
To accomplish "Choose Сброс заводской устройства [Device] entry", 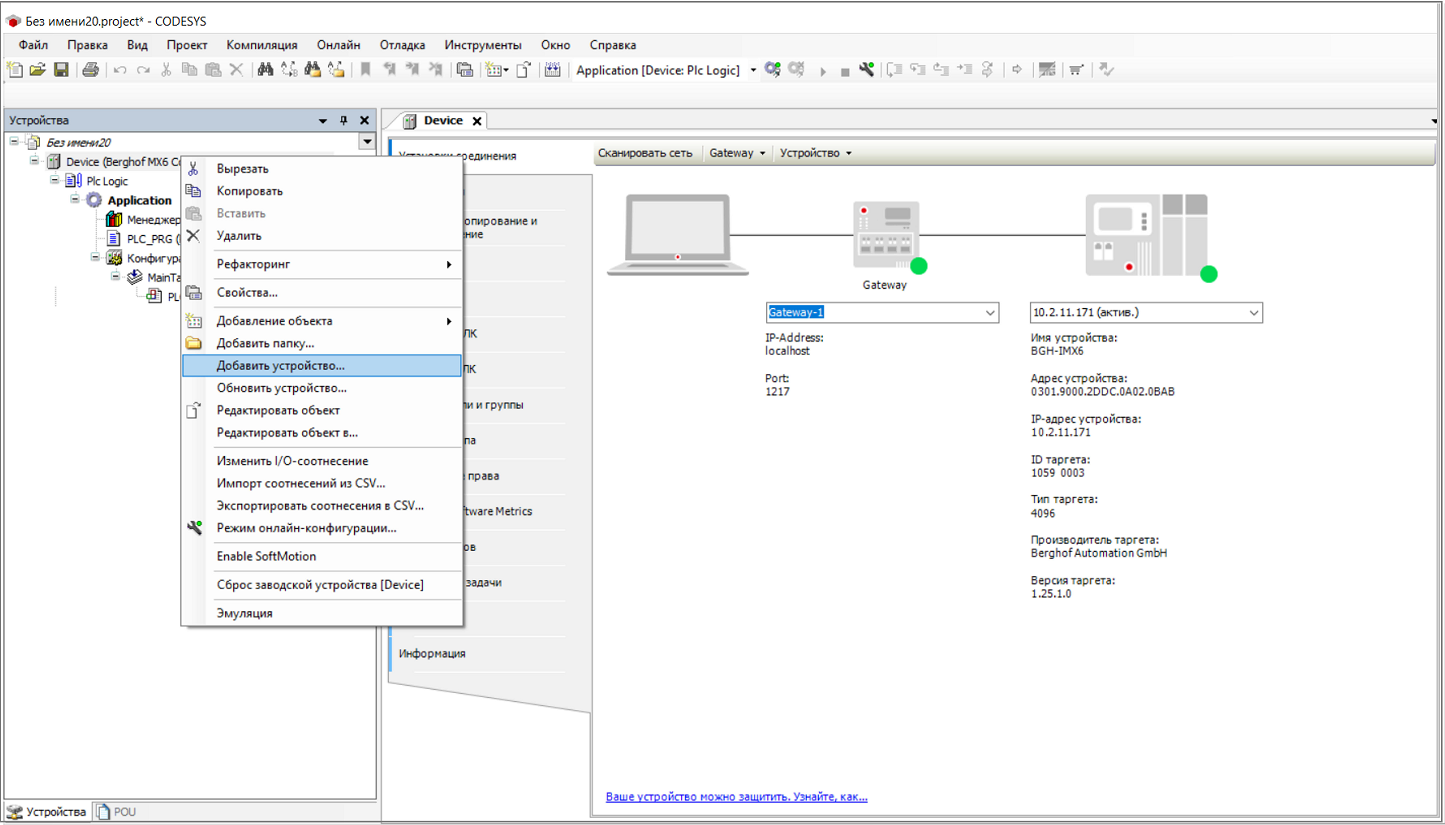I will 322,585.
